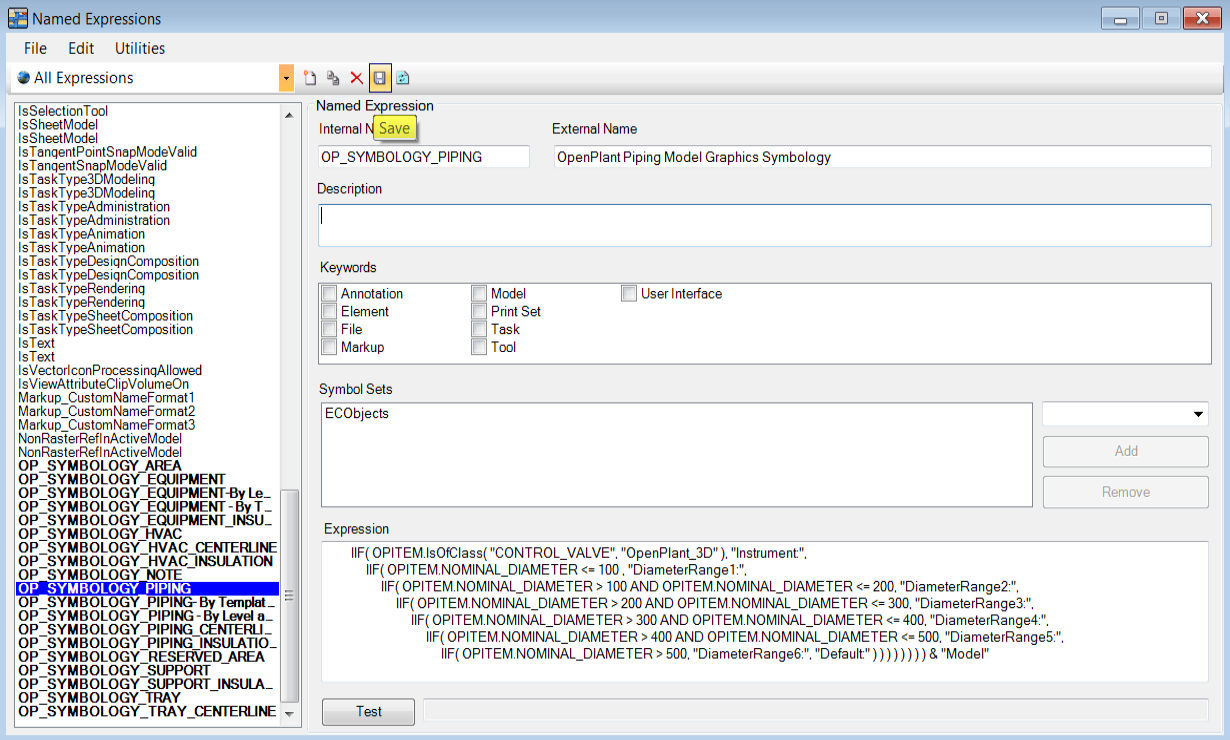Enable the User Interface keyword checkbox
This screenshot has width=1230, height=740.
[629, 294]
